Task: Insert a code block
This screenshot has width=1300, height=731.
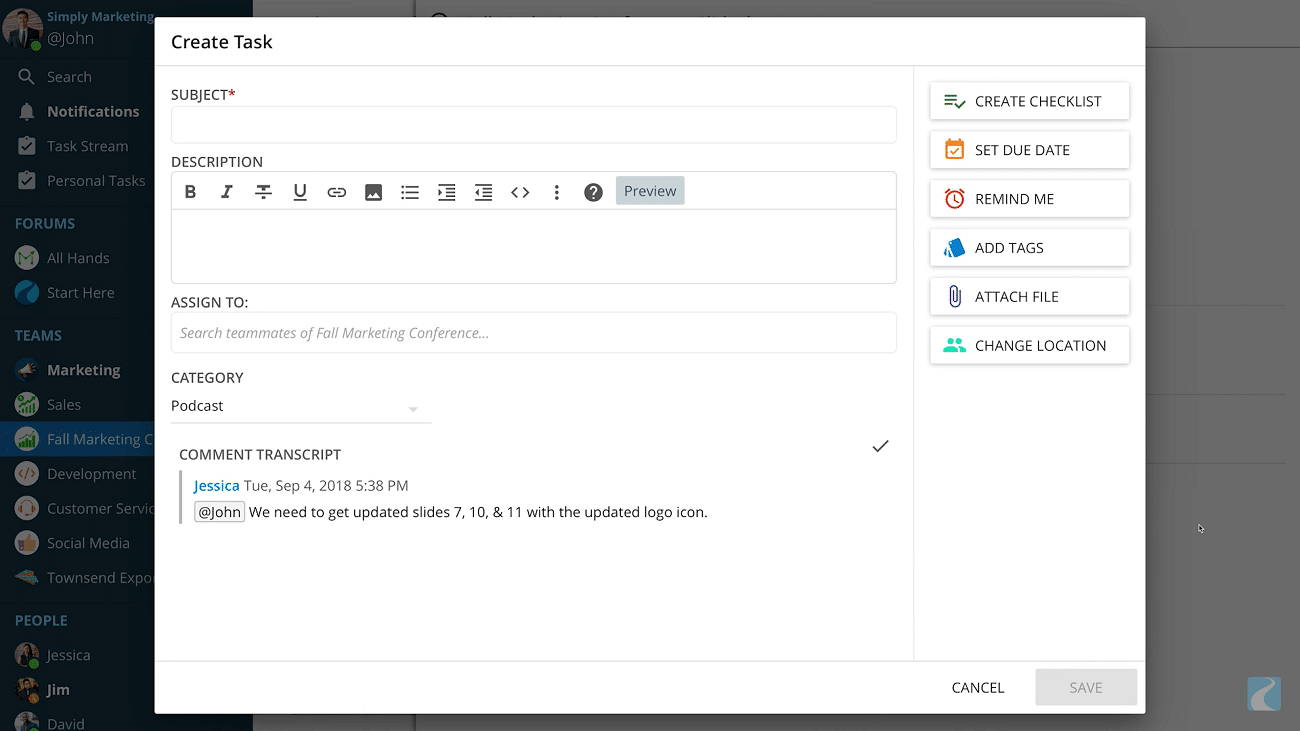Action: (520, 191)
